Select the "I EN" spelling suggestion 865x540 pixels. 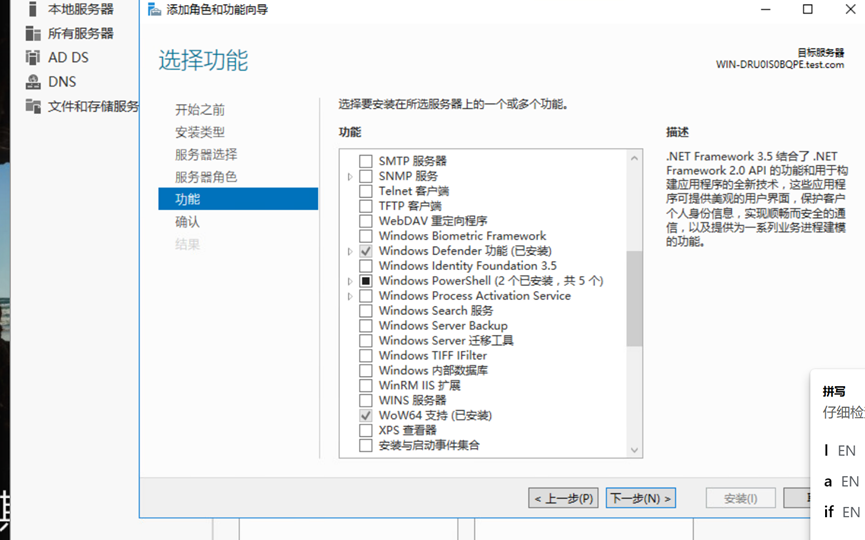[841, 451]
